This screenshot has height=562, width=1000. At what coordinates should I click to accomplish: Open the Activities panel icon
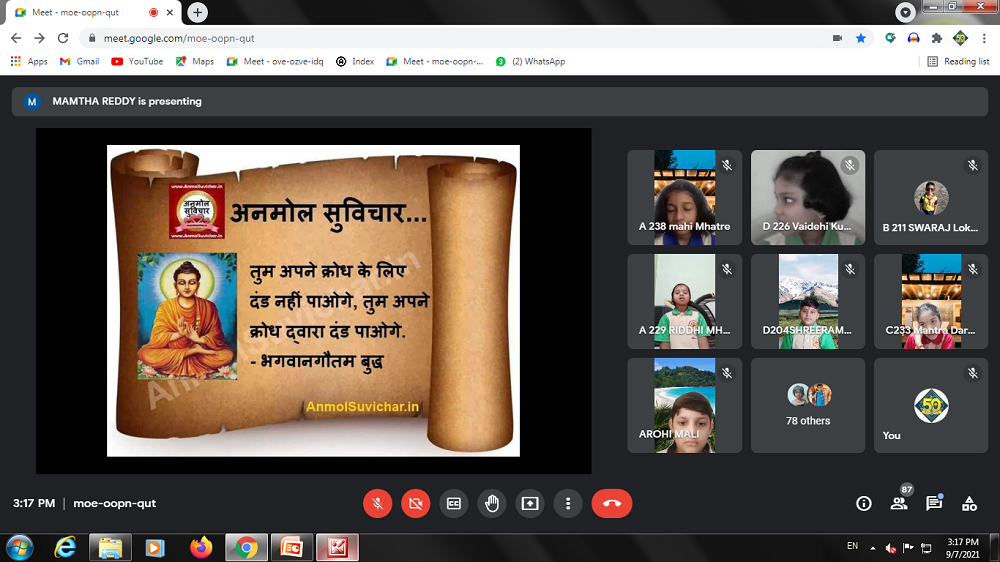click(x=969, y=504)
